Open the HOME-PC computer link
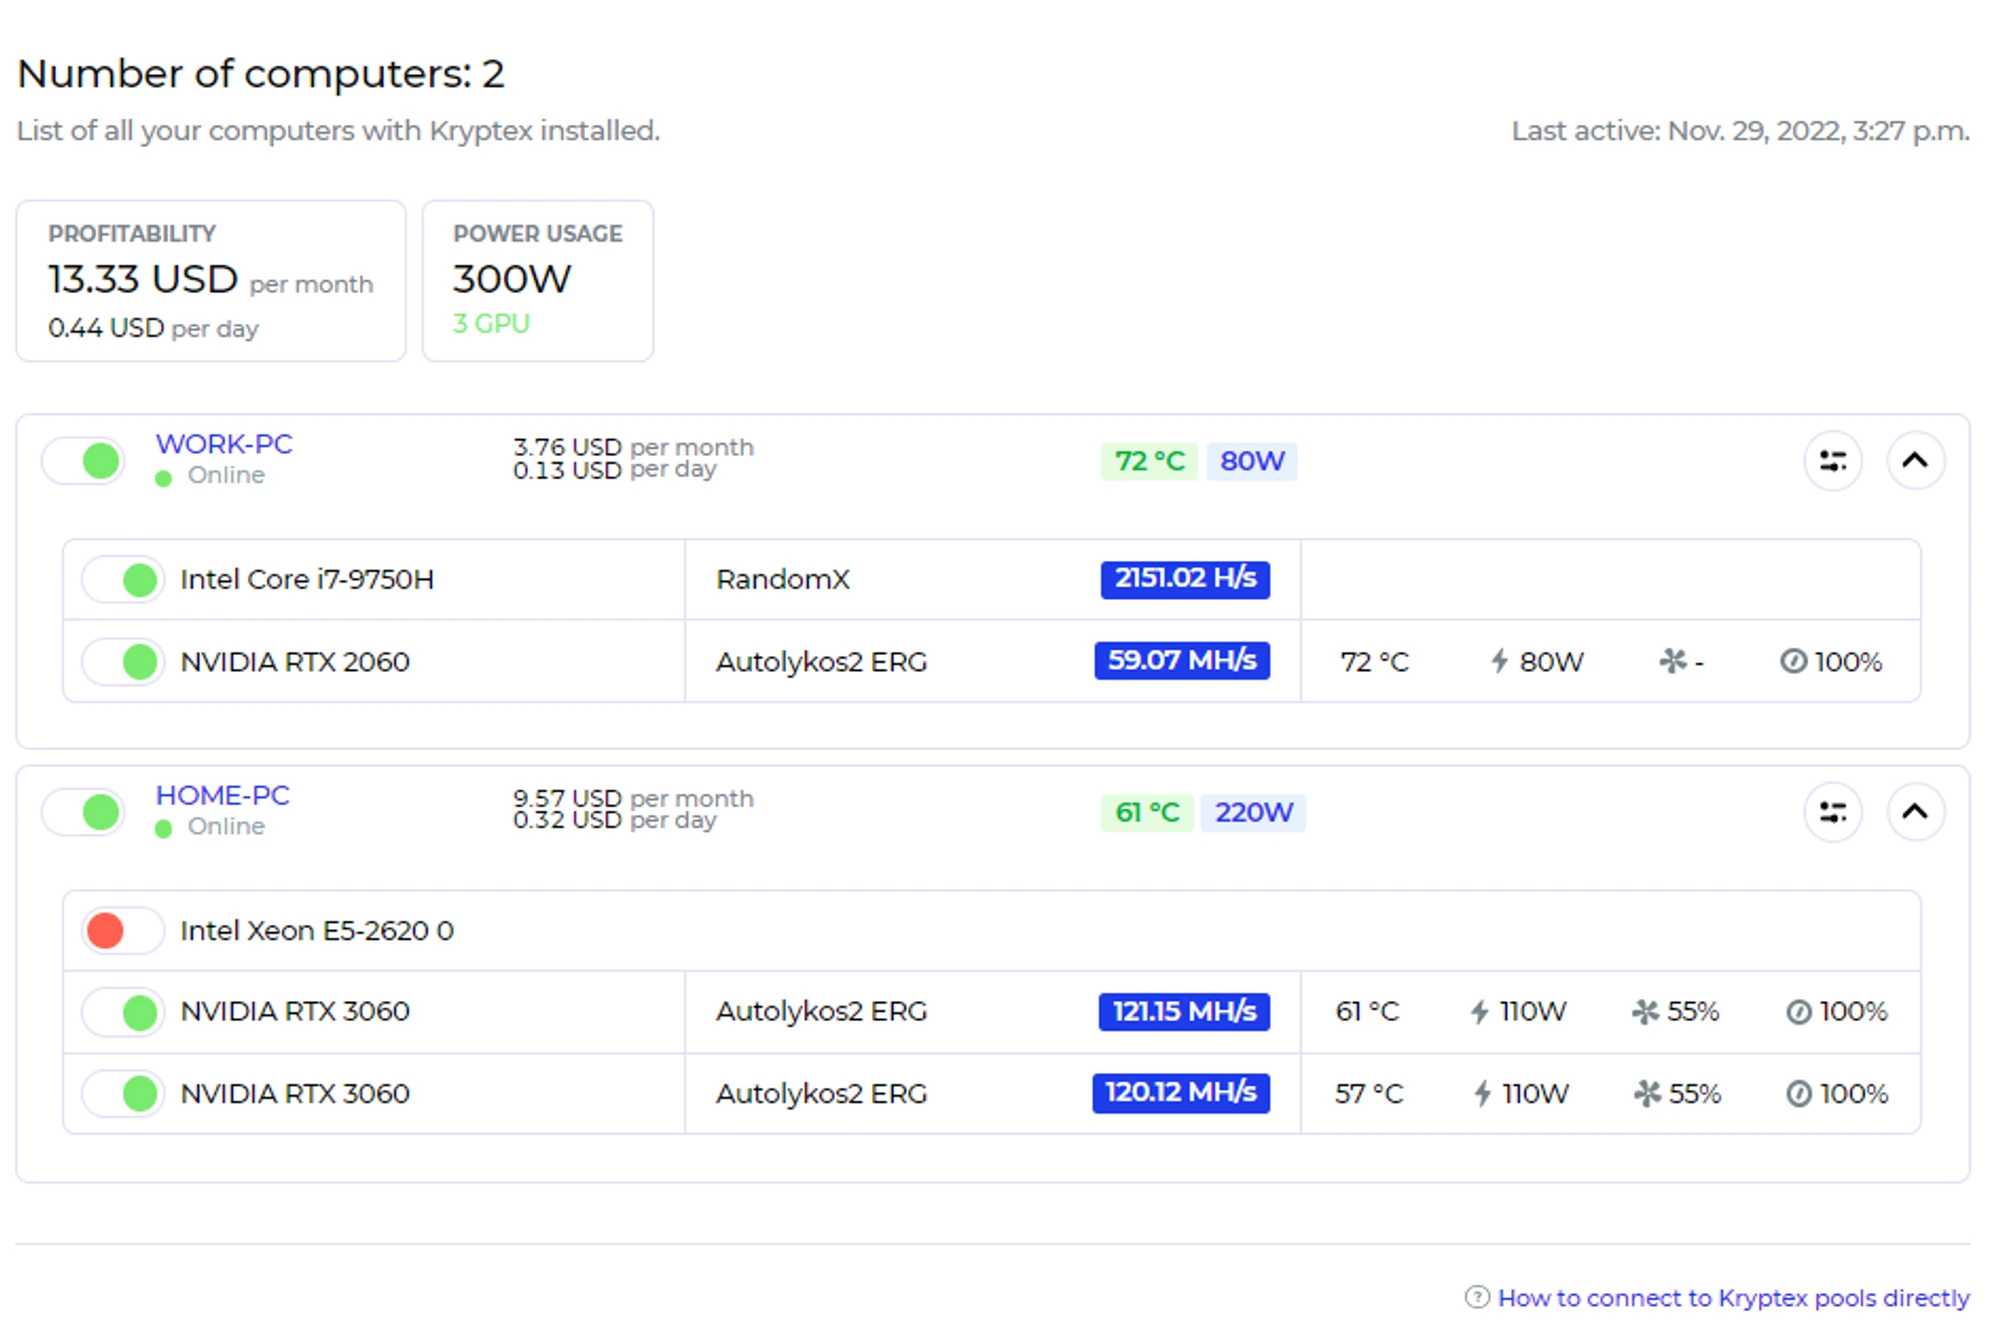 222,795
